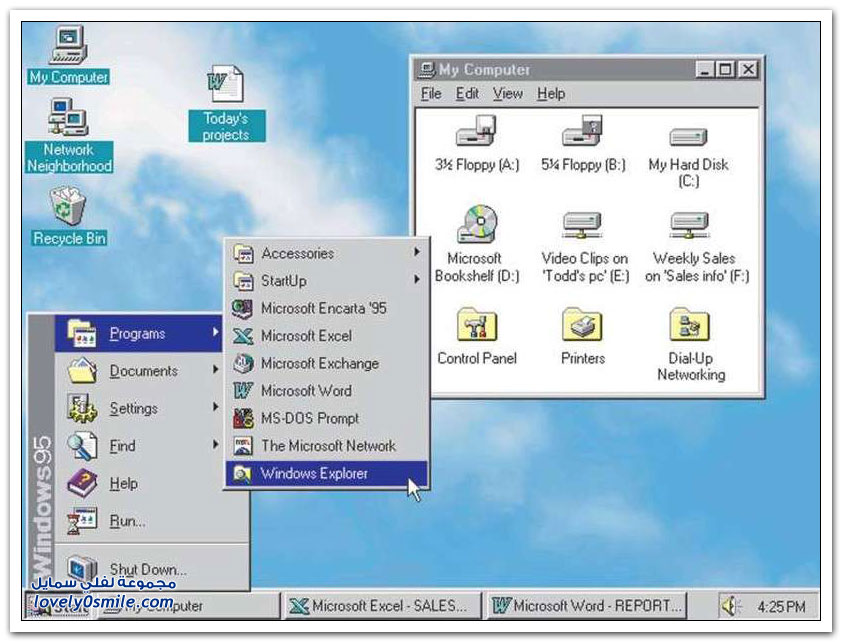The width and height of the screenshot is (842, 642).
Task: Click the "The Microsoft Network" menu text
Action: [328, 446]
